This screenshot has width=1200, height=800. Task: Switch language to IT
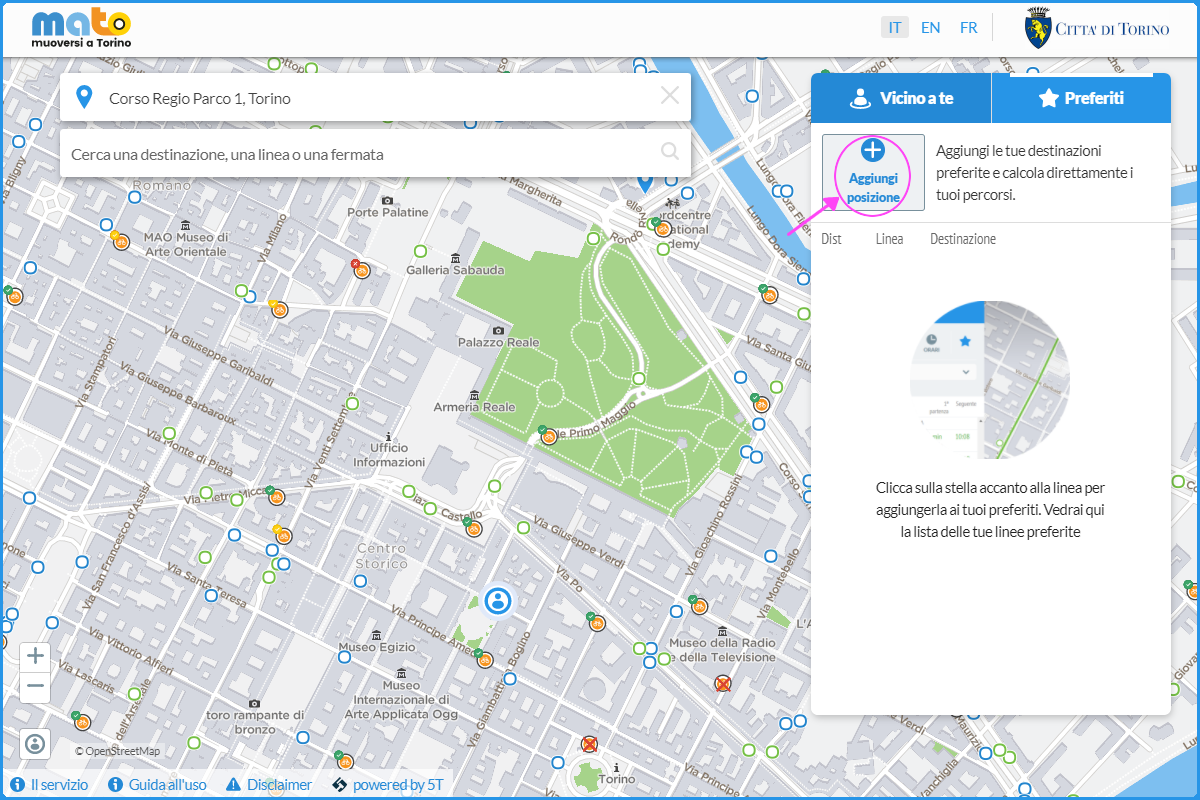click(895, 28)
